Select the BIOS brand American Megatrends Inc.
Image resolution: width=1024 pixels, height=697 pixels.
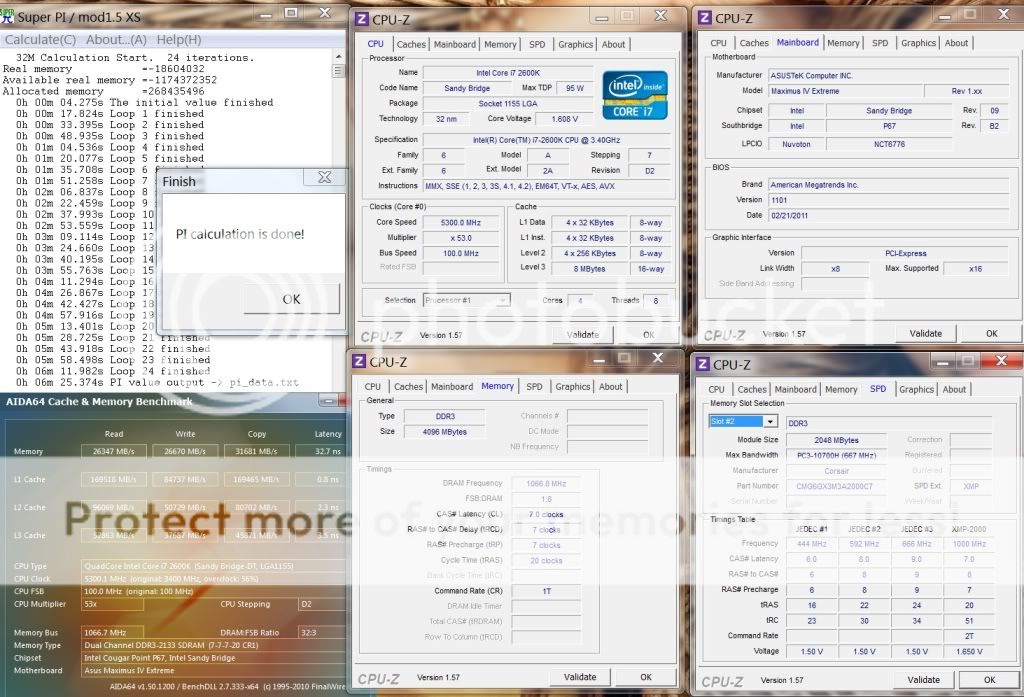888,185
